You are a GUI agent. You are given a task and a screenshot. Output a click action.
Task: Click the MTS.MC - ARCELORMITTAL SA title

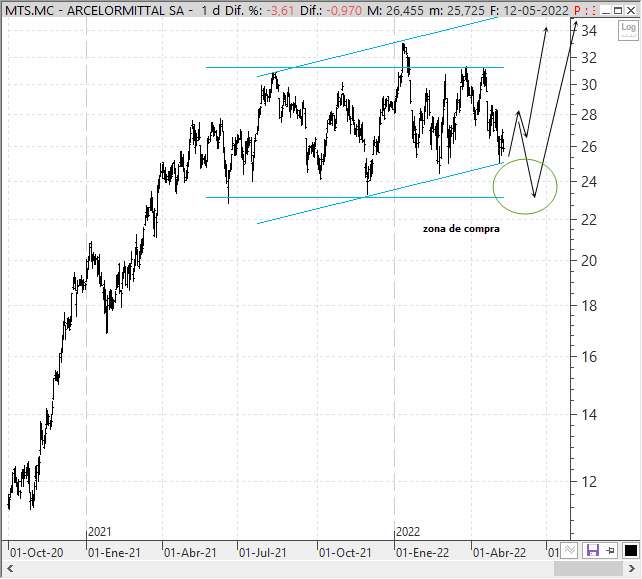(95, 11)
